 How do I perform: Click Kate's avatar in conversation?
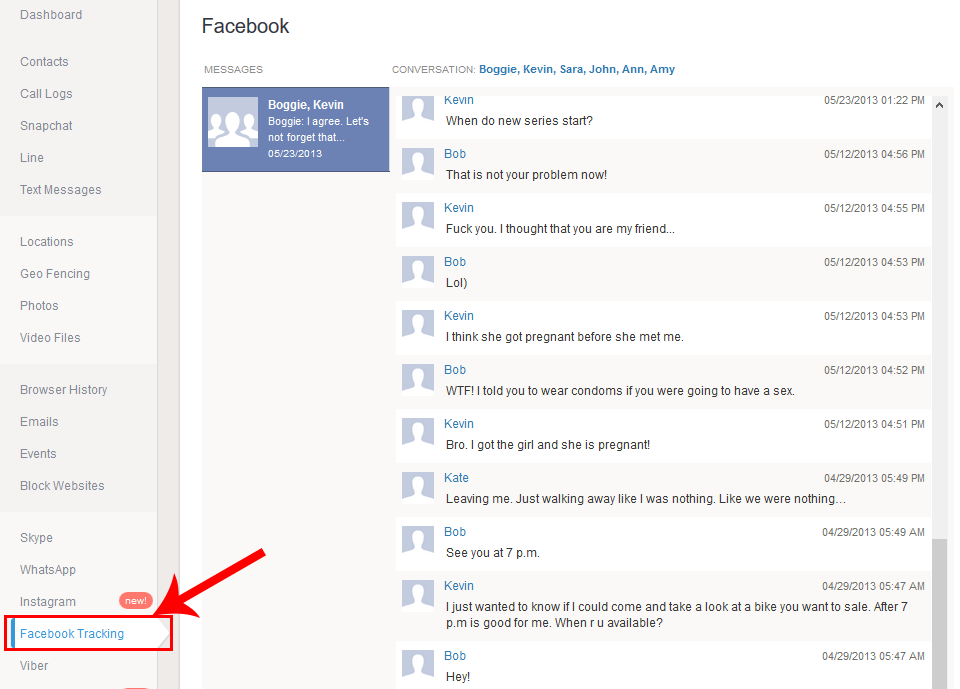click(x=418, y=487)
